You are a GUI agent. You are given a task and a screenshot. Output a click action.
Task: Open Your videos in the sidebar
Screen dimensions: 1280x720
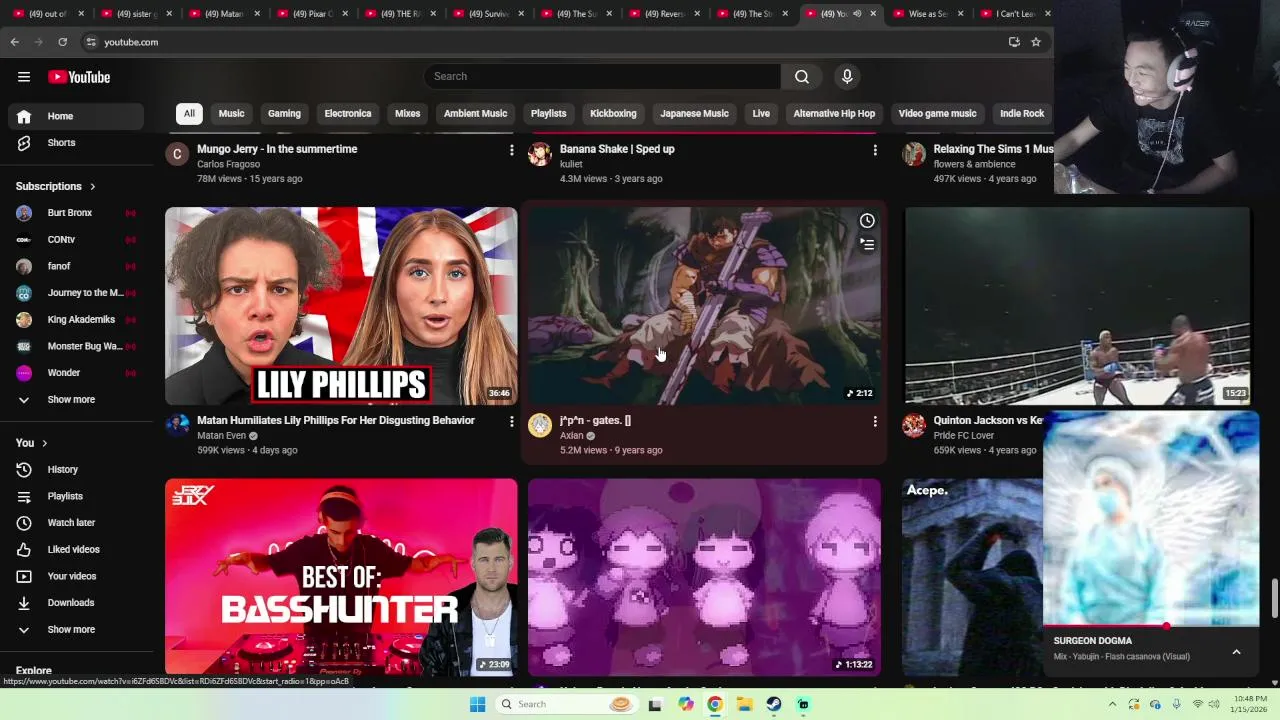point(76,576)
